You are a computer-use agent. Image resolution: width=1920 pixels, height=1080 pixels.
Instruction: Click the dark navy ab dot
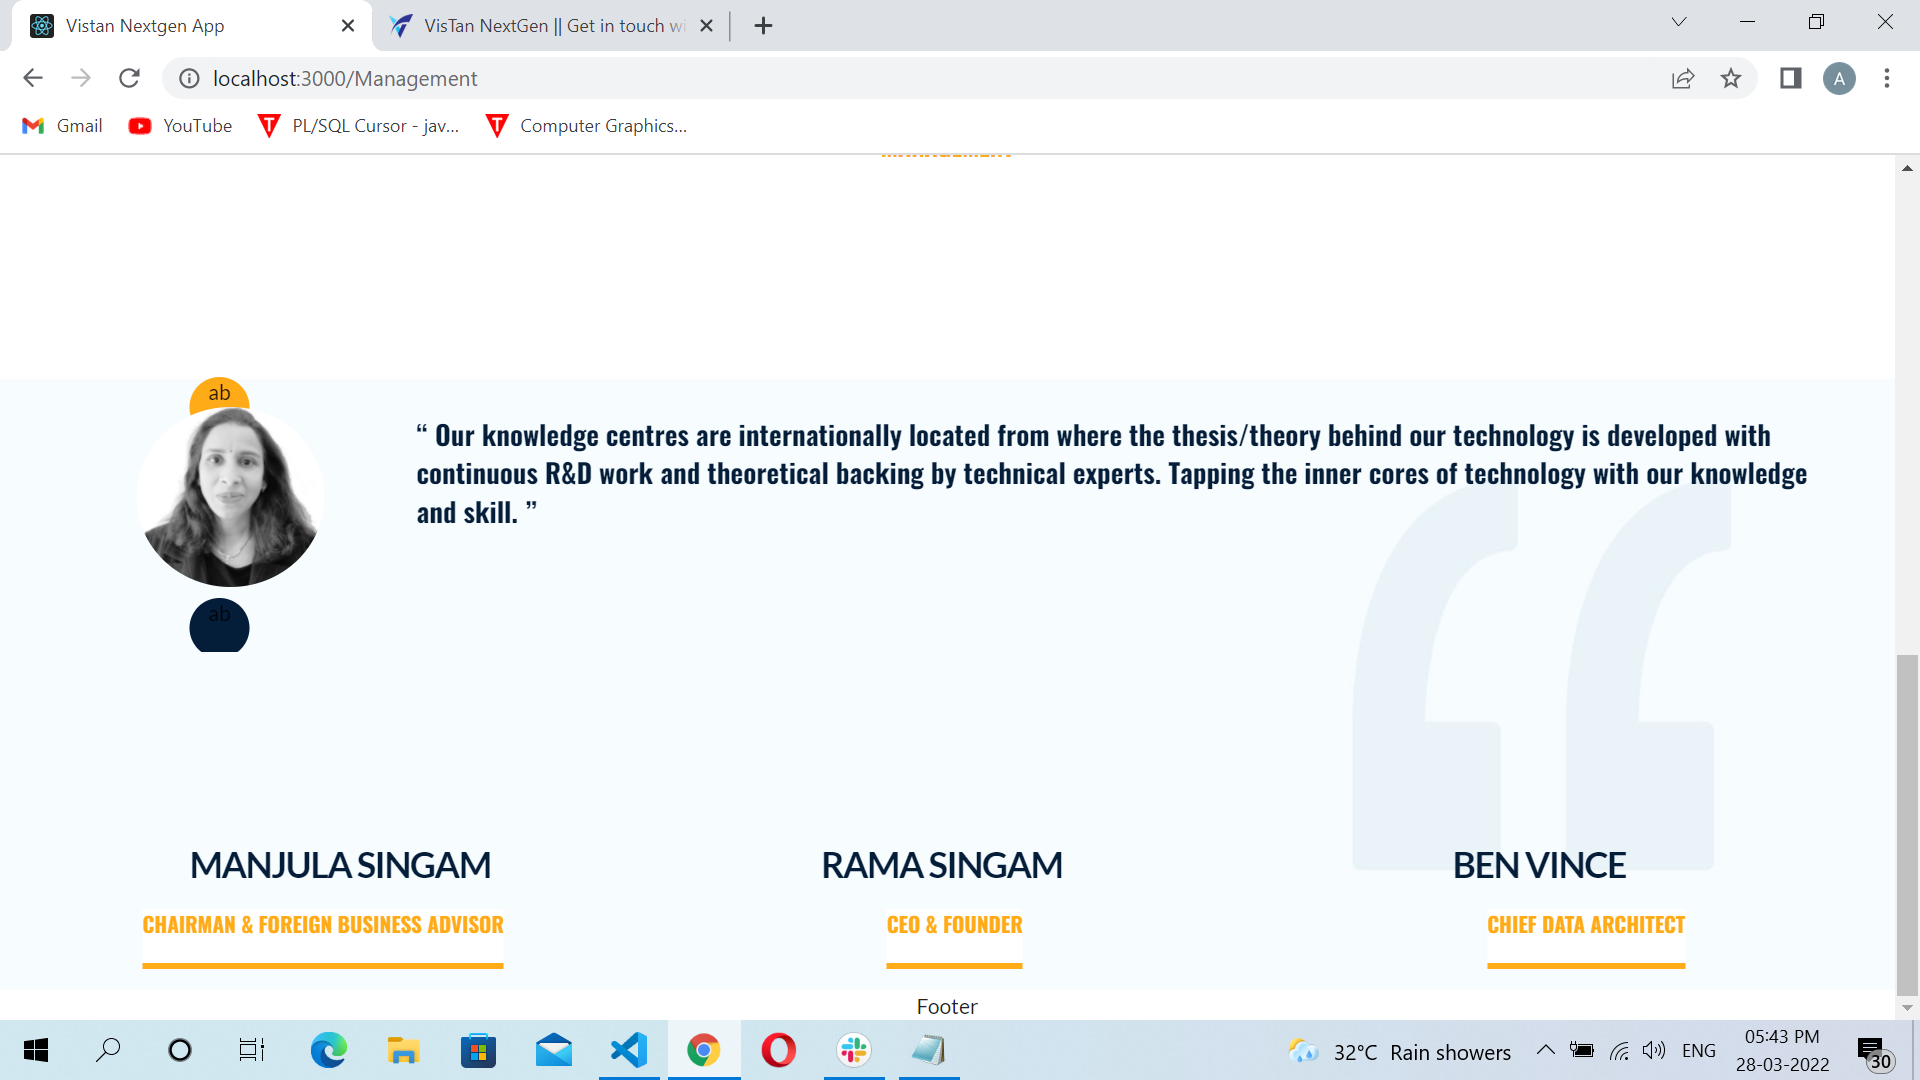[x=219, y=626]
